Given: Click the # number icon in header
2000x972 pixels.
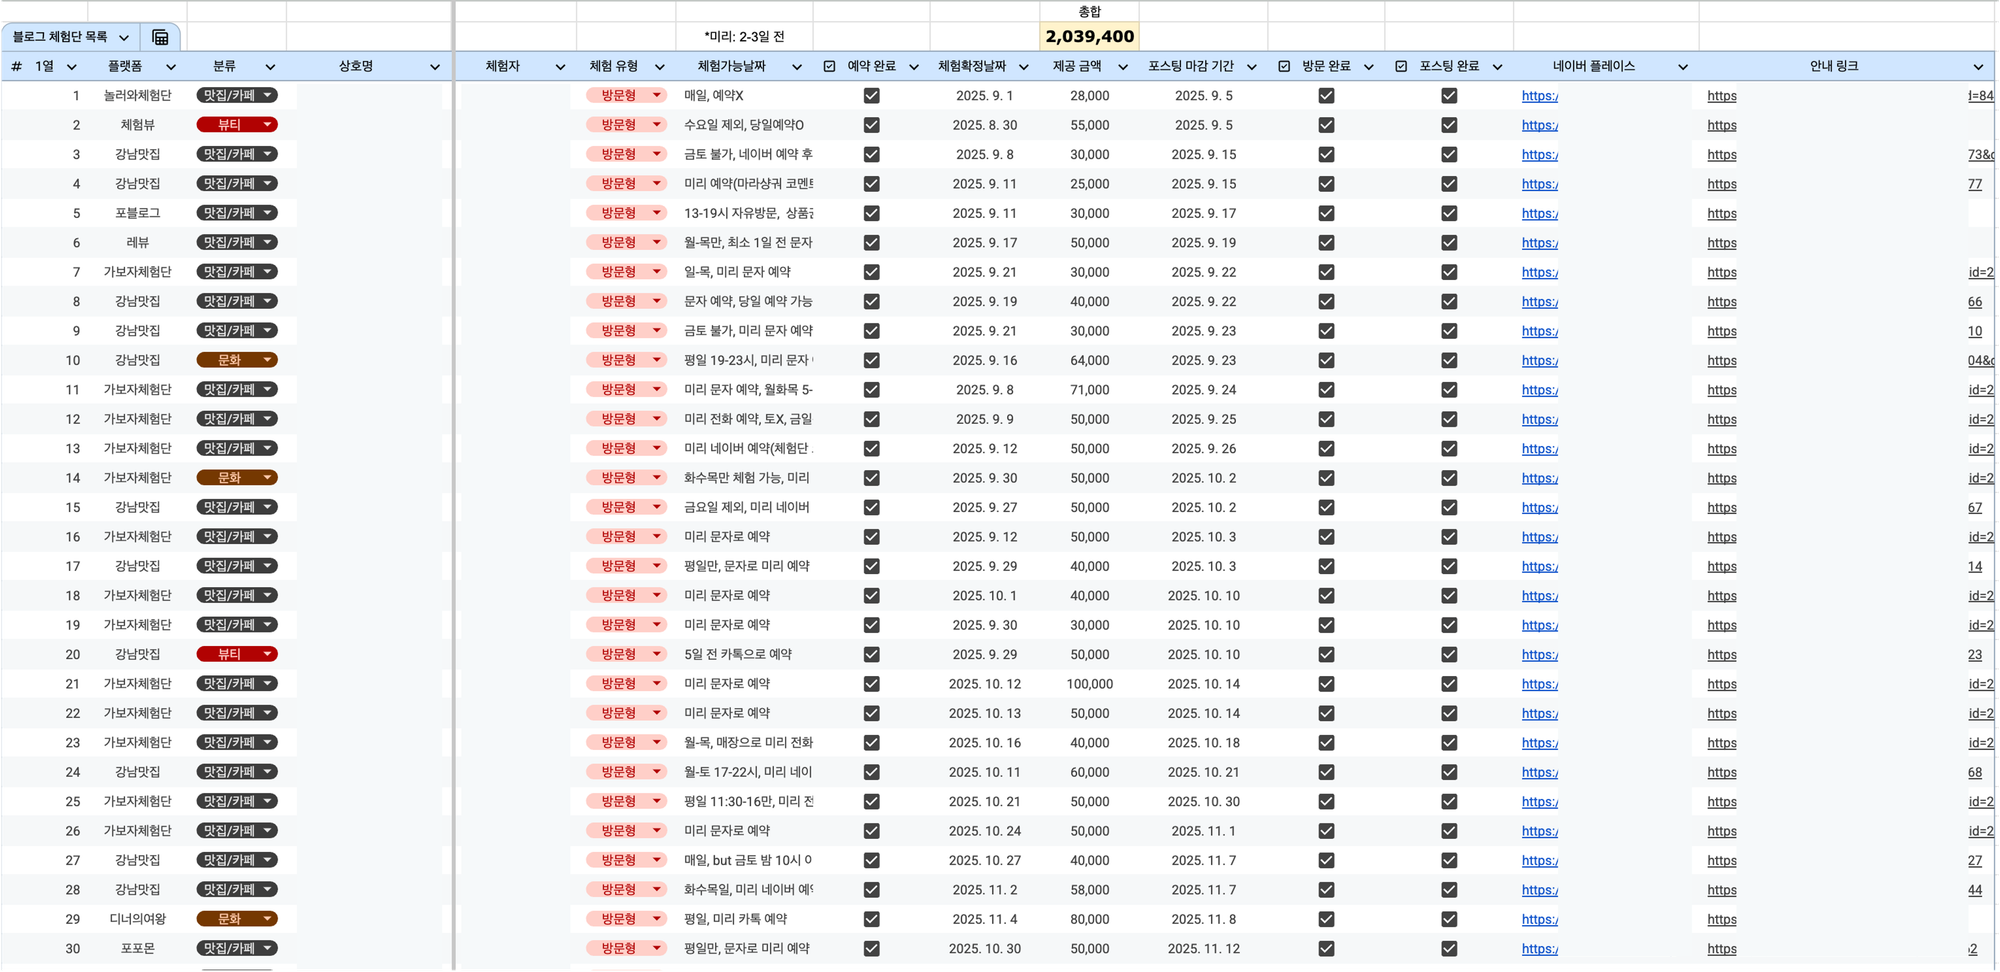Looking at the screenshot, I should 16,66.
